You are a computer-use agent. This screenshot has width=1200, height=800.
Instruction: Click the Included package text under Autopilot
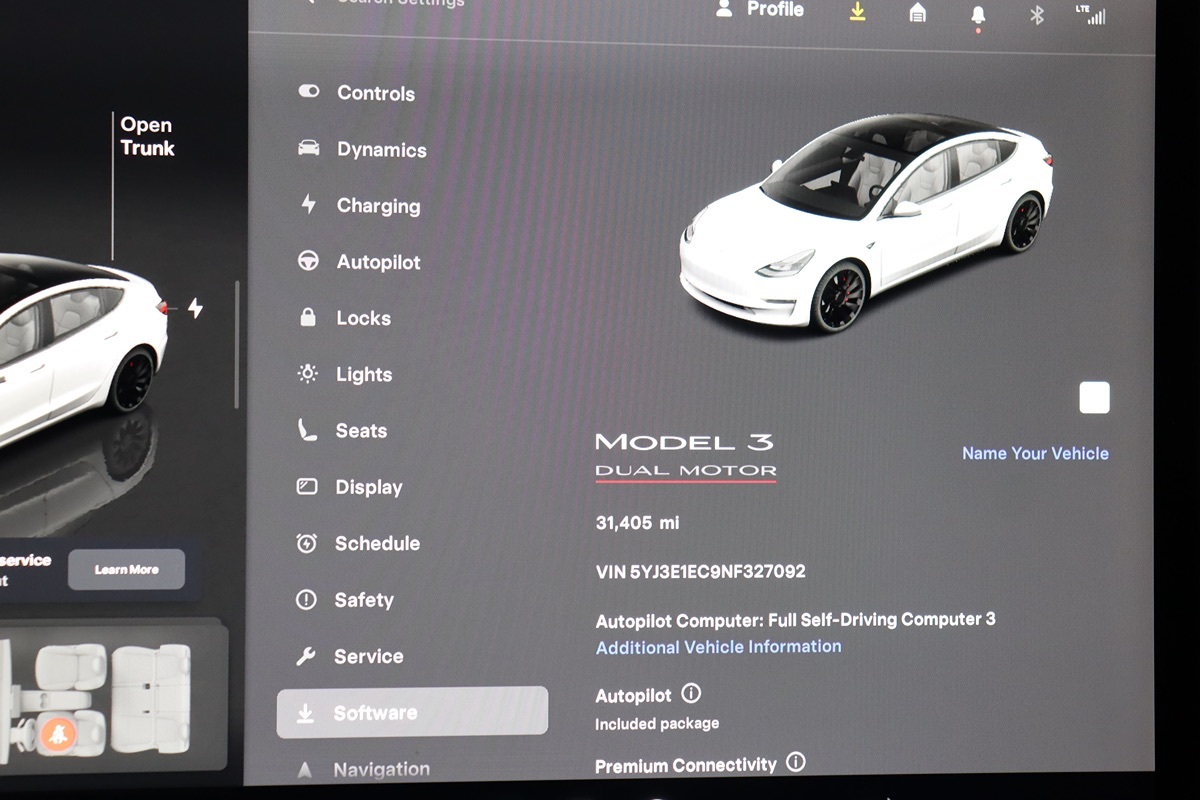(657, 723)
